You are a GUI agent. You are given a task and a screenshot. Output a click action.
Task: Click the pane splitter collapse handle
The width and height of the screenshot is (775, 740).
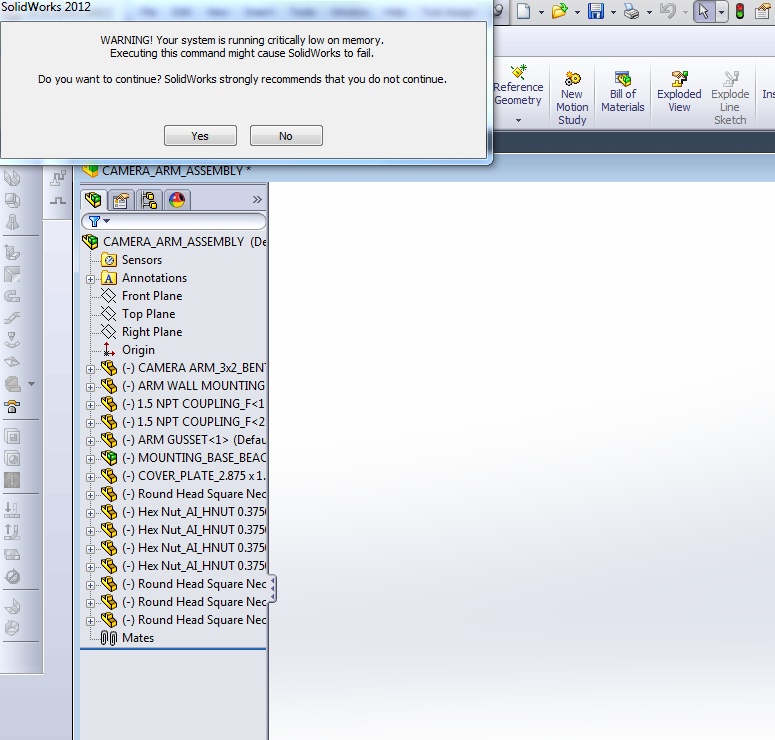pyautogui.click(x=272, y=589)
